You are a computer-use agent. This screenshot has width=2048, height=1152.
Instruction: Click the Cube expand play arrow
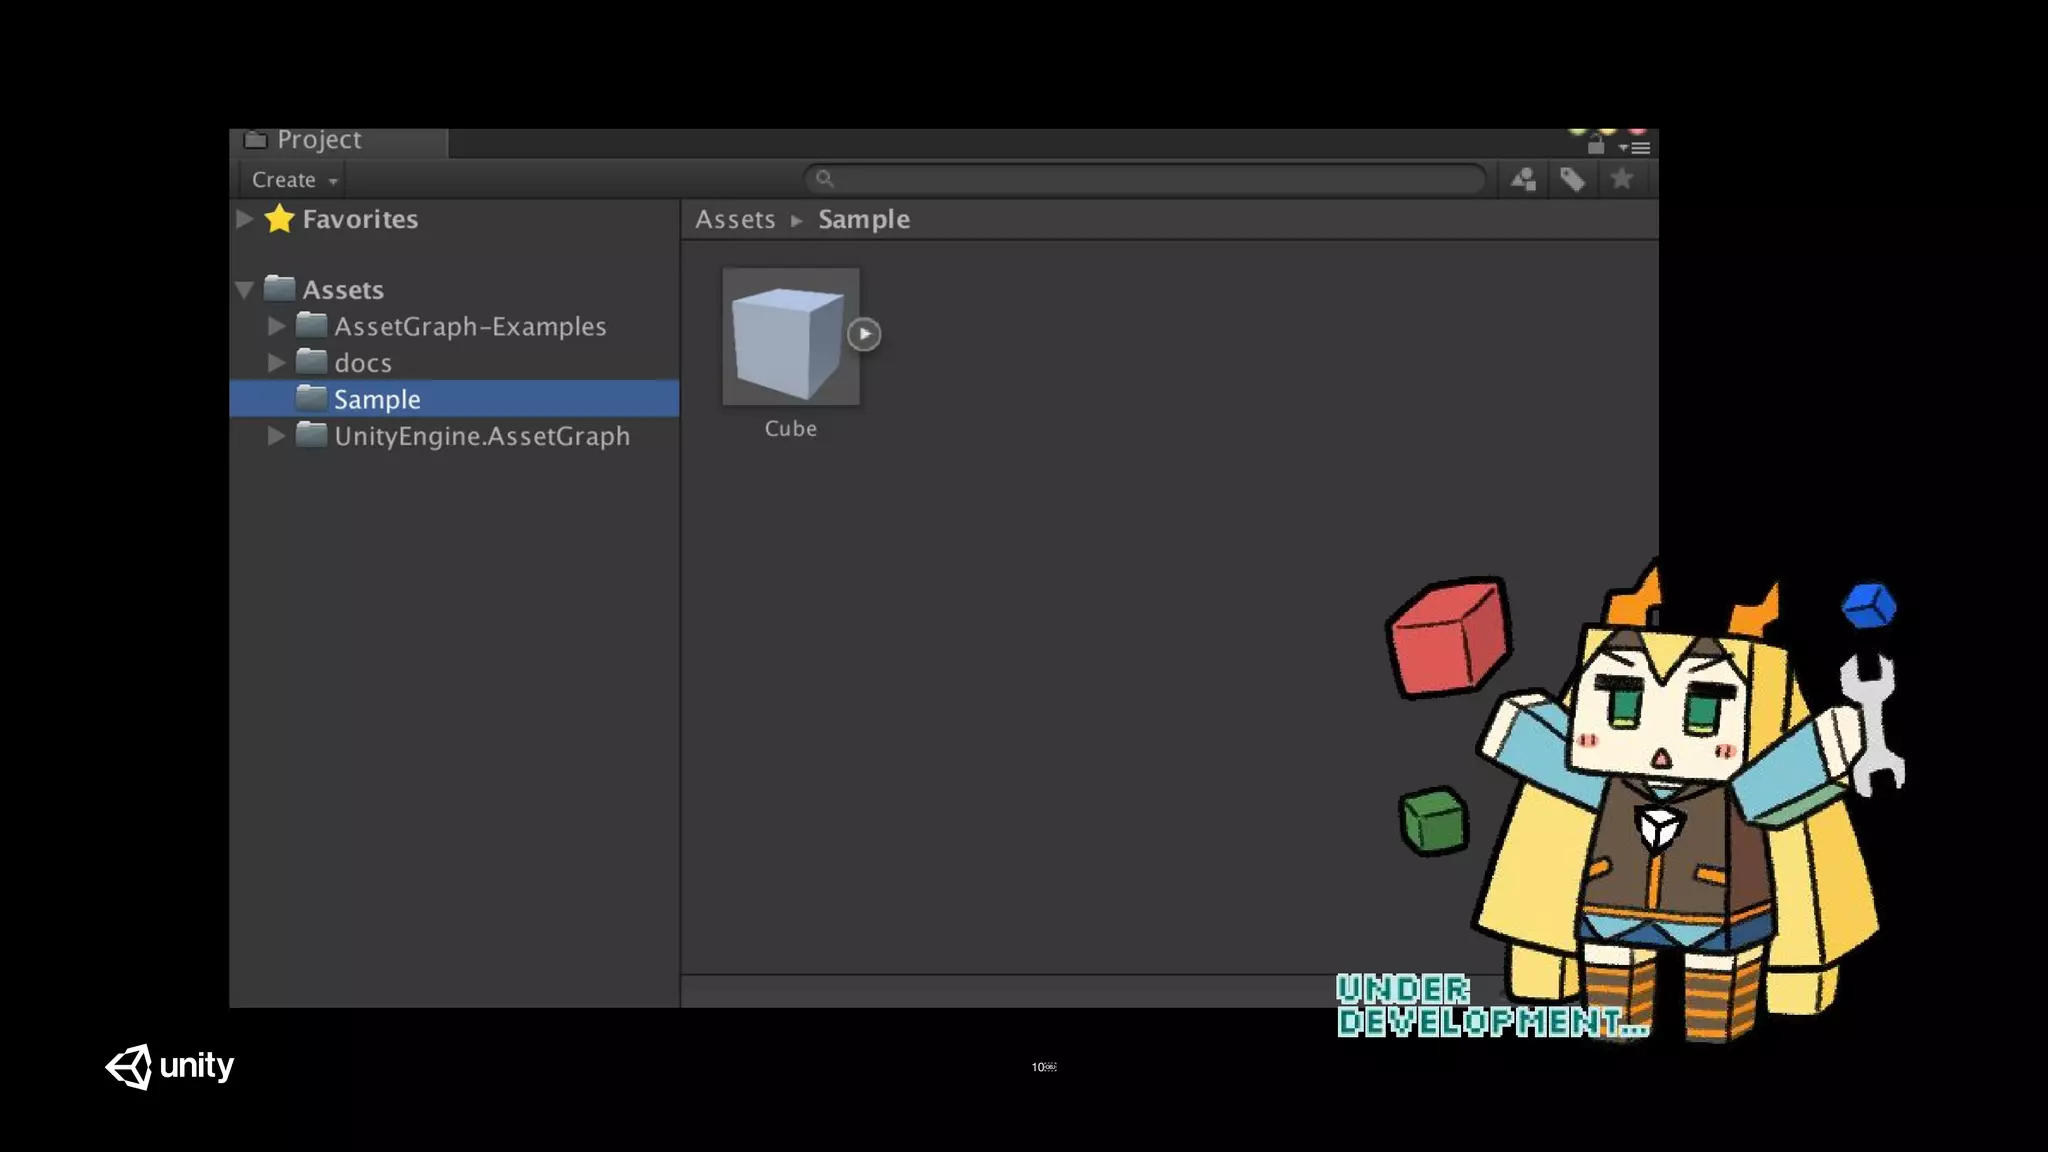[864, 334]
